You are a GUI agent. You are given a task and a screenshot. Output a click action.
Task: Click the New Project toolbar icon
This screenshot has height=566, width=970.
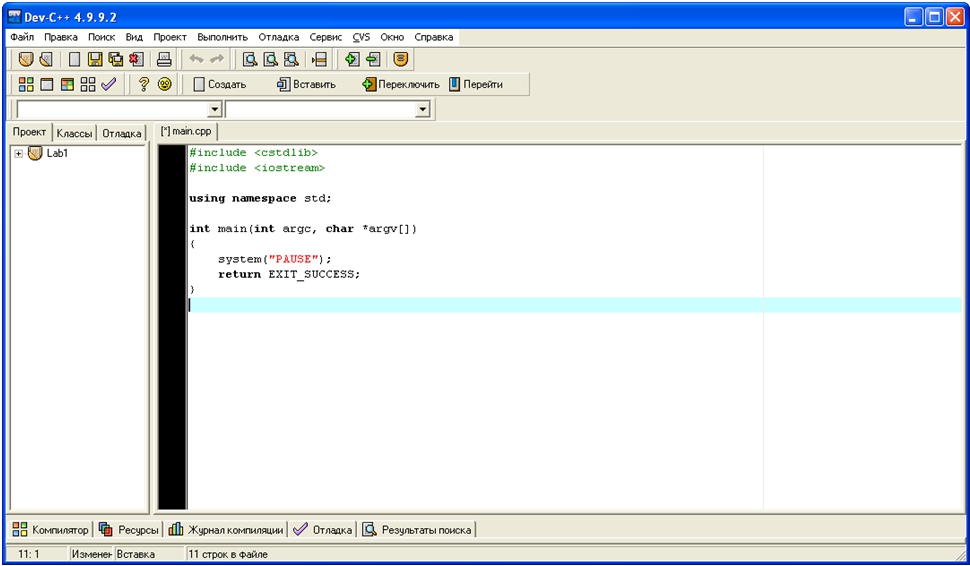25,59
